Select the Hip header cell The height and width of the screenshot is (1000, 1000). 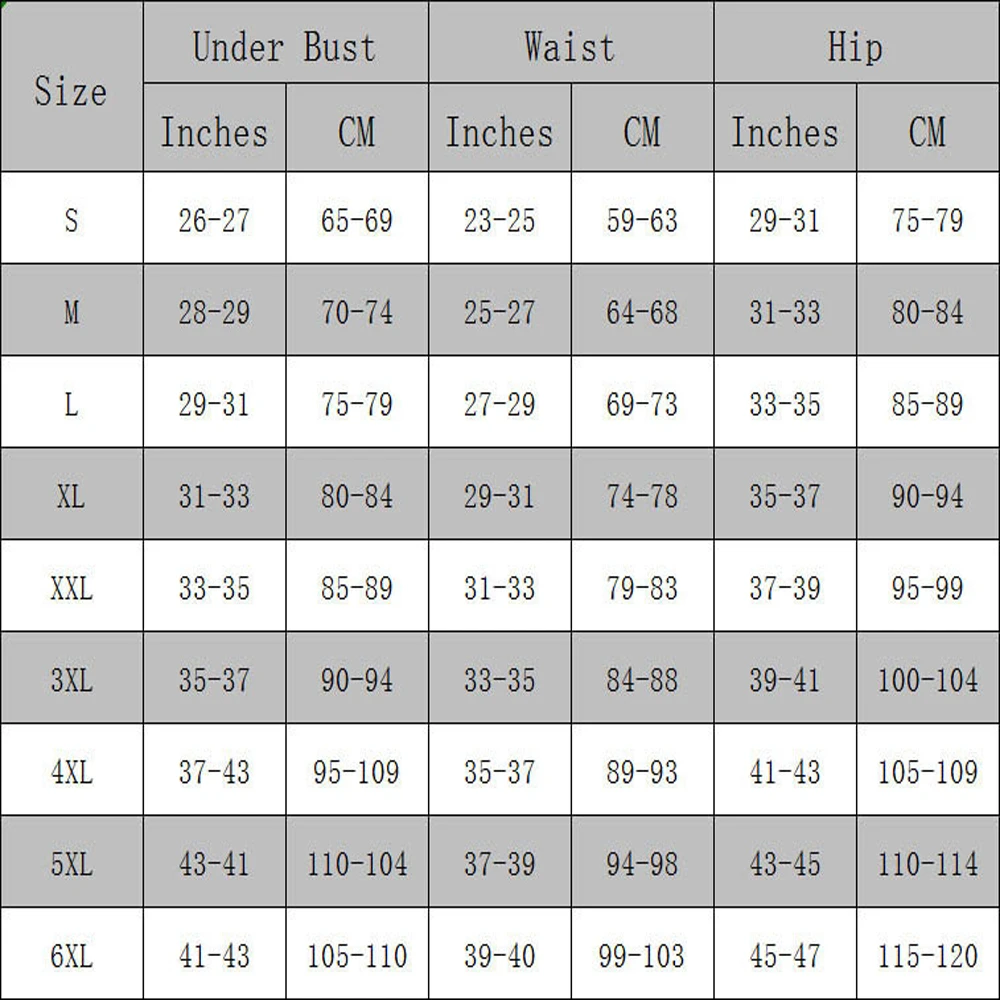point(855,47)
